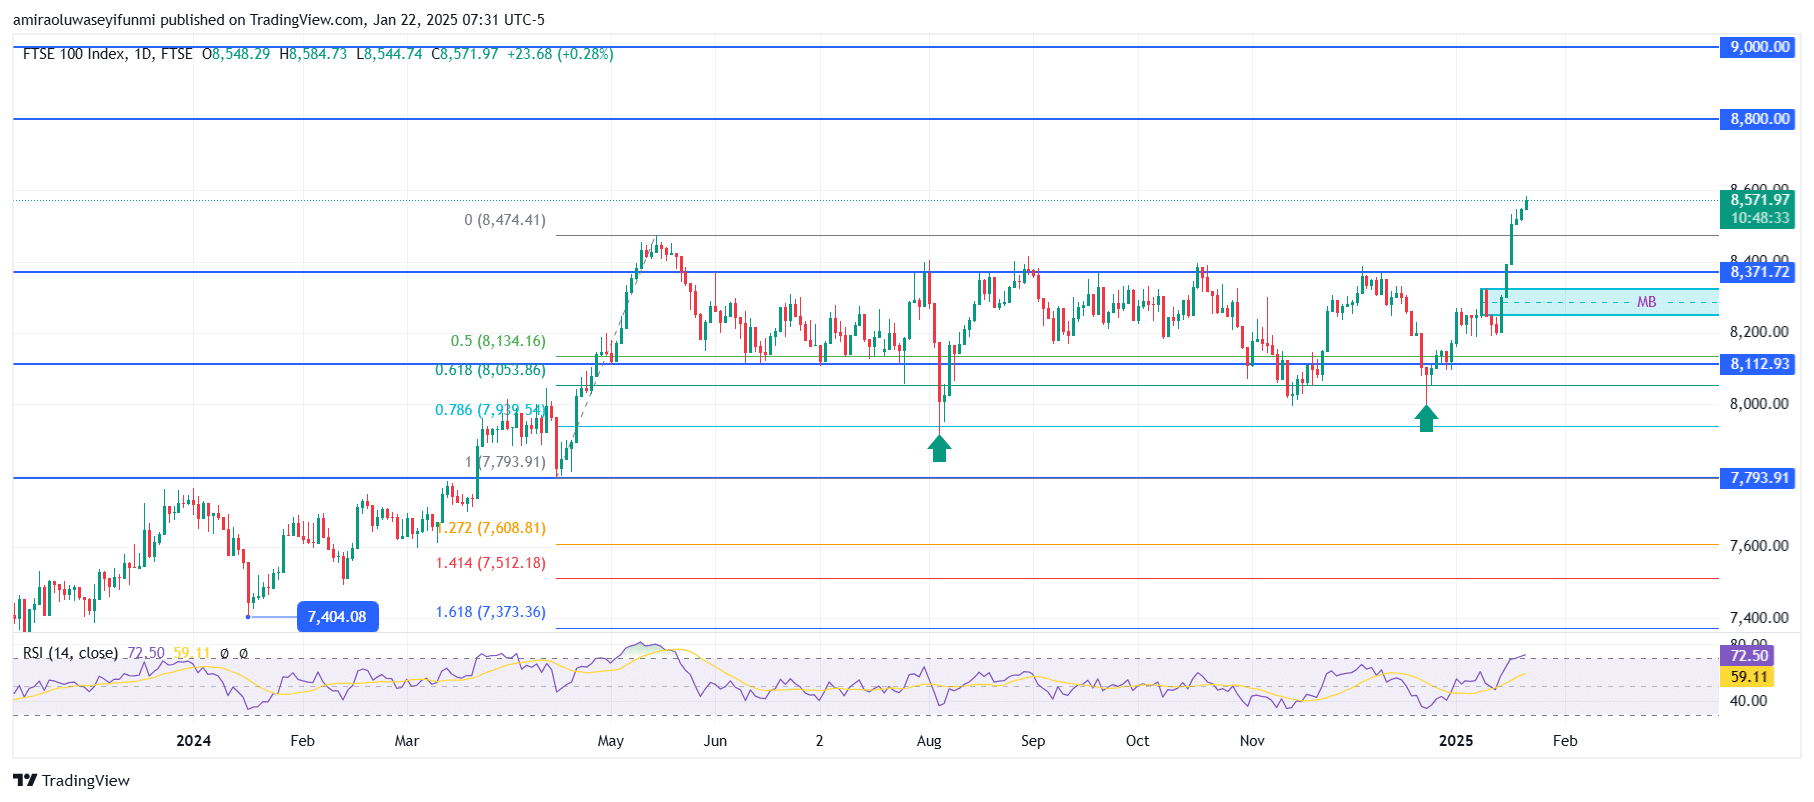Click the 8,112.93 price level label
The height and width of the screenshot is (802, 1814).
point(1759,364)
